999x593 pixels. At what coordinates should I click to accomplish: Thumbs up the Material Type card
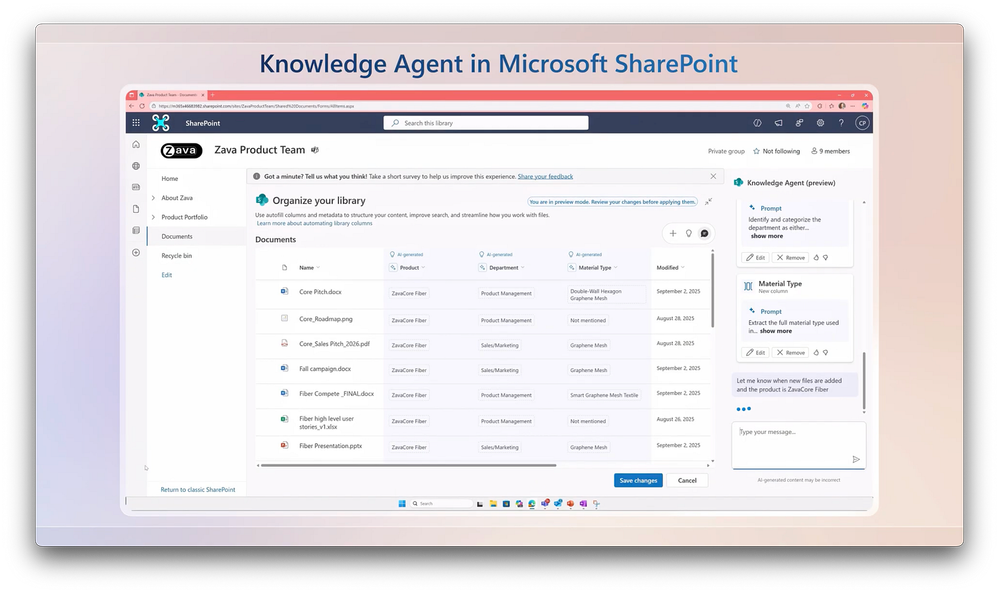click(816, 352)
